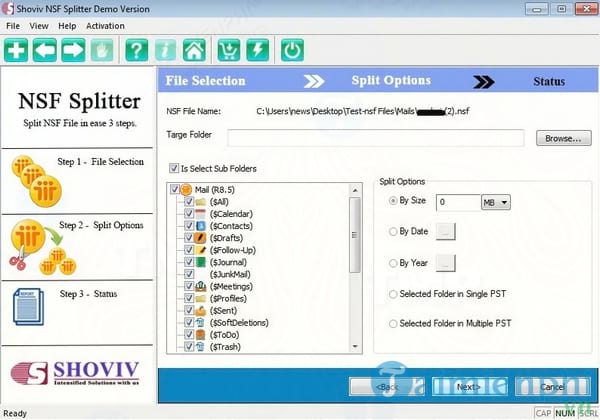600x420 pixels.
Task: Click the ($ToDo) folder icon
Action: [x=201, y=335]
